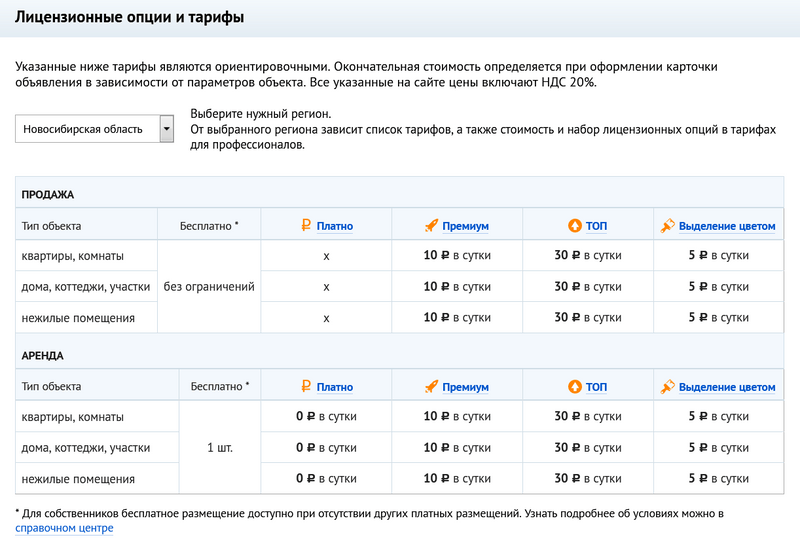Open the Платно link in the АРЕНДА table
The height and width of the screenshot is (550, 800).
pos(335,387)
